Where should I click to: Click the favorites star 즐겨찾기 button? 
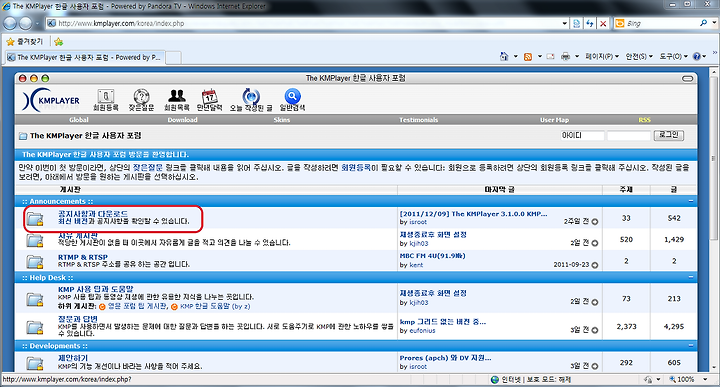(24, 42)
